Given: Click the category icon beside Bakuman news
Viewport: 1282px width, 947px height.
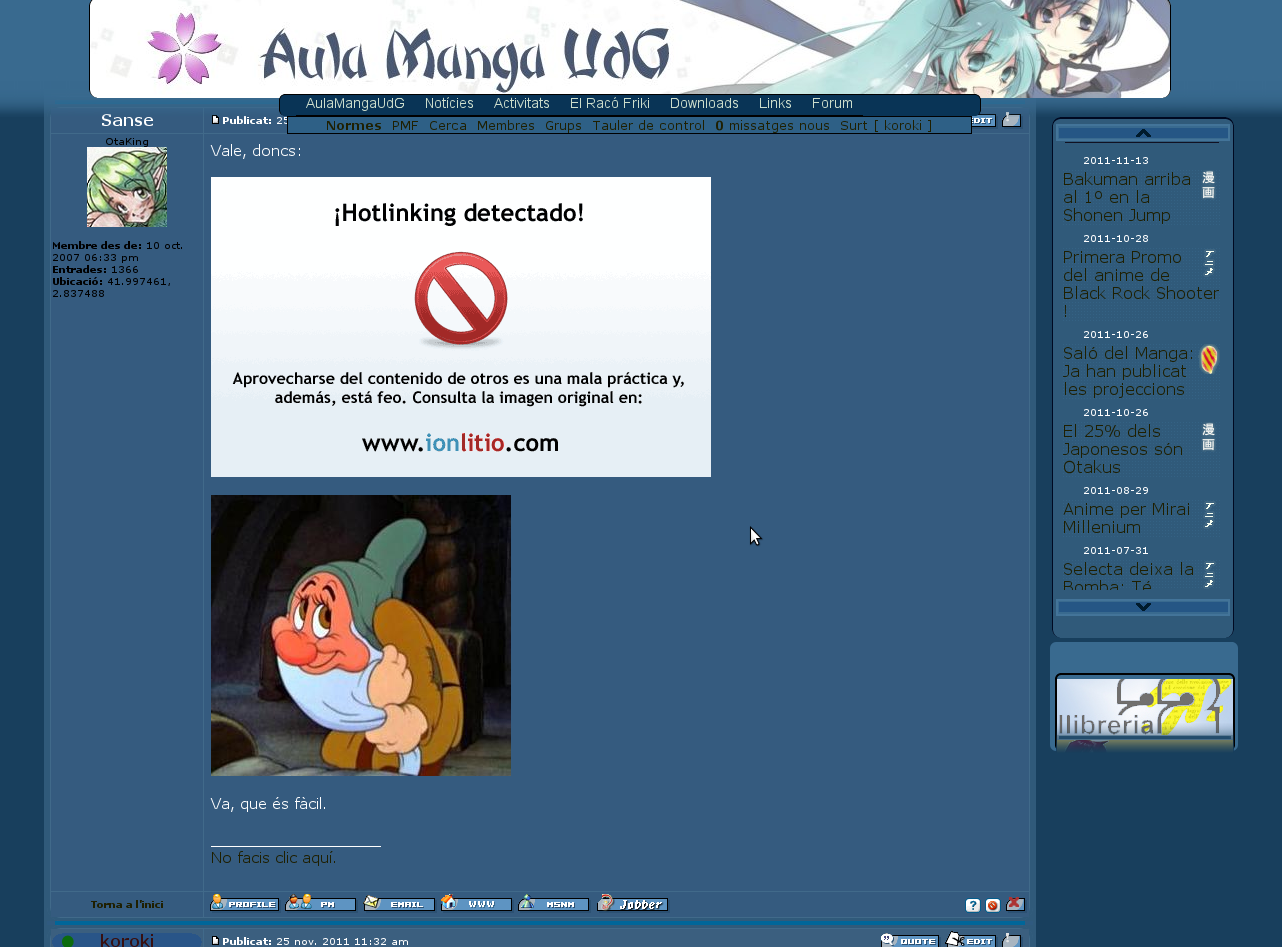Looking at the screenshot, I should (x=1208, y=185).
